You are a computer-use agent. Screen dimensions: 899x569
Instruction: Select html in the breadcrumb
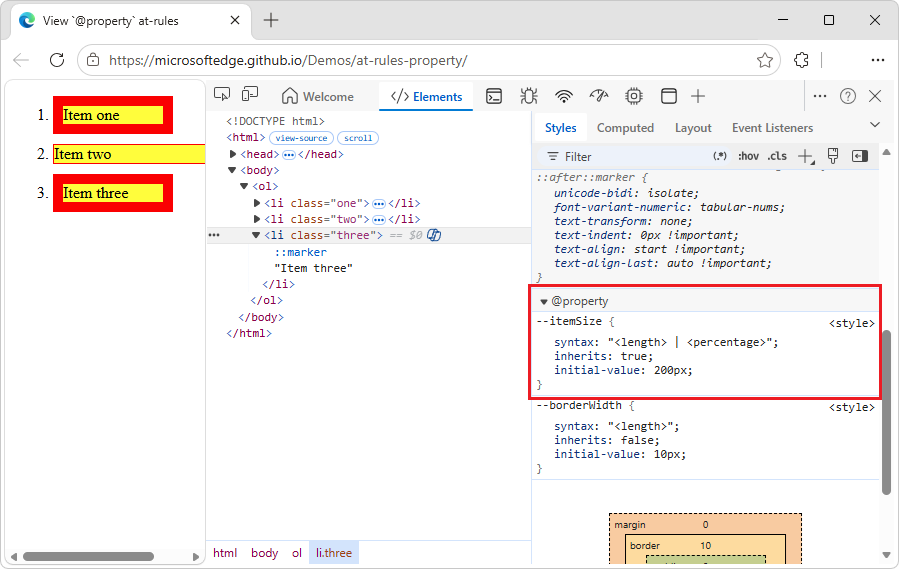pyautogui.click(x=225, y=553)
